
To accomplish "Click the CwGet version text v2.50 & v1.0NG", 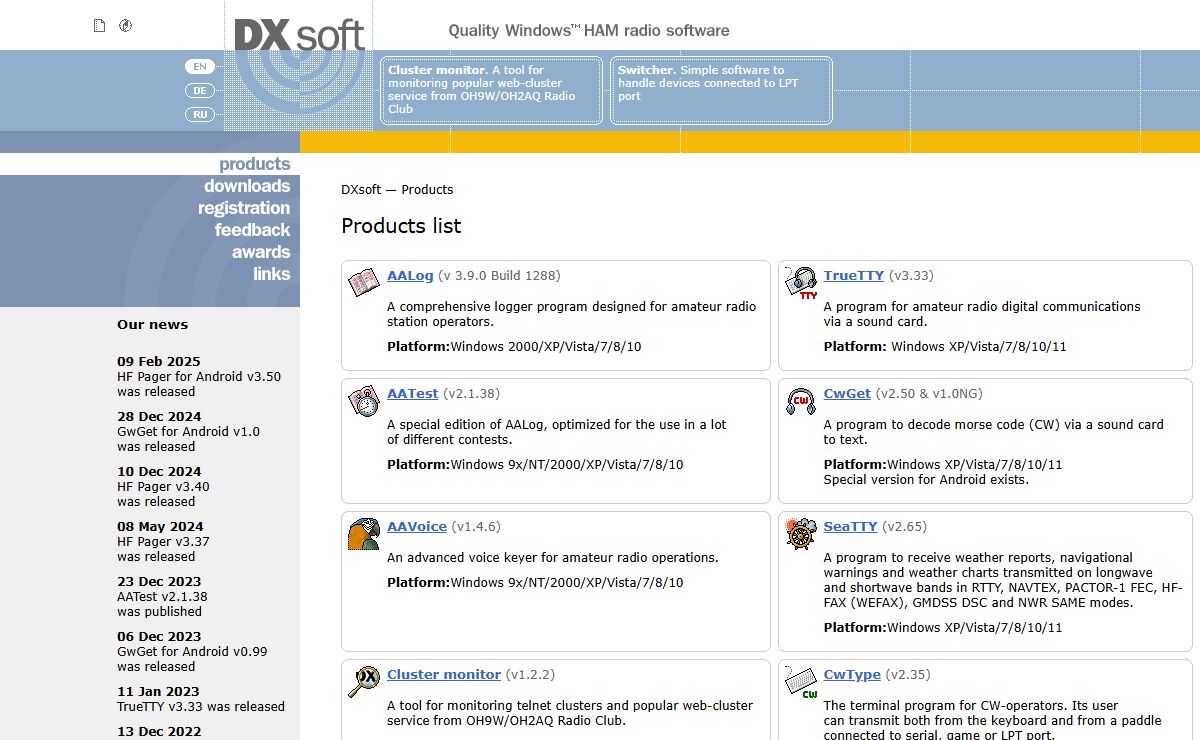I will [931, 393].
